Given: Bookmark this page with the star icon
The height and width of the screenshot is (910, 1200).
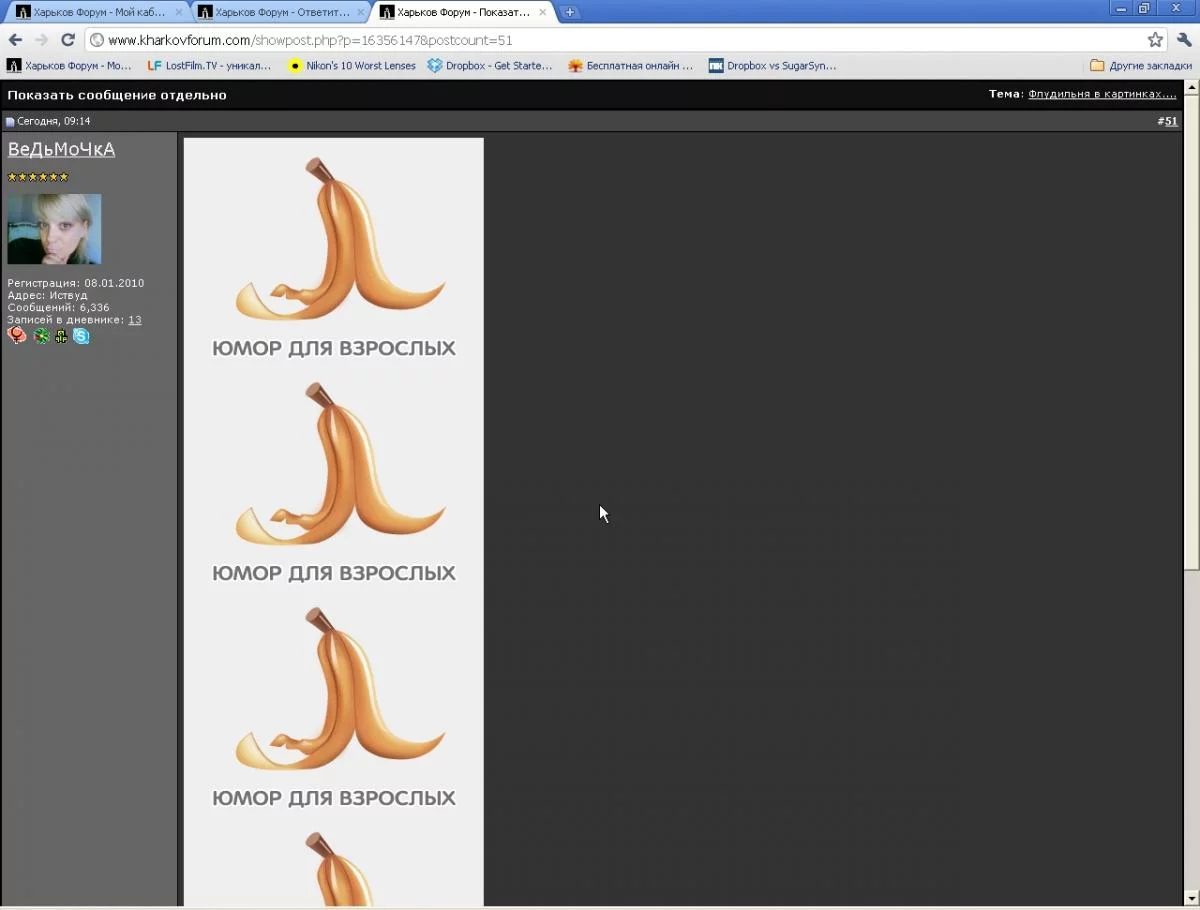Looking at the screenshot, I should coord(1155,40).
